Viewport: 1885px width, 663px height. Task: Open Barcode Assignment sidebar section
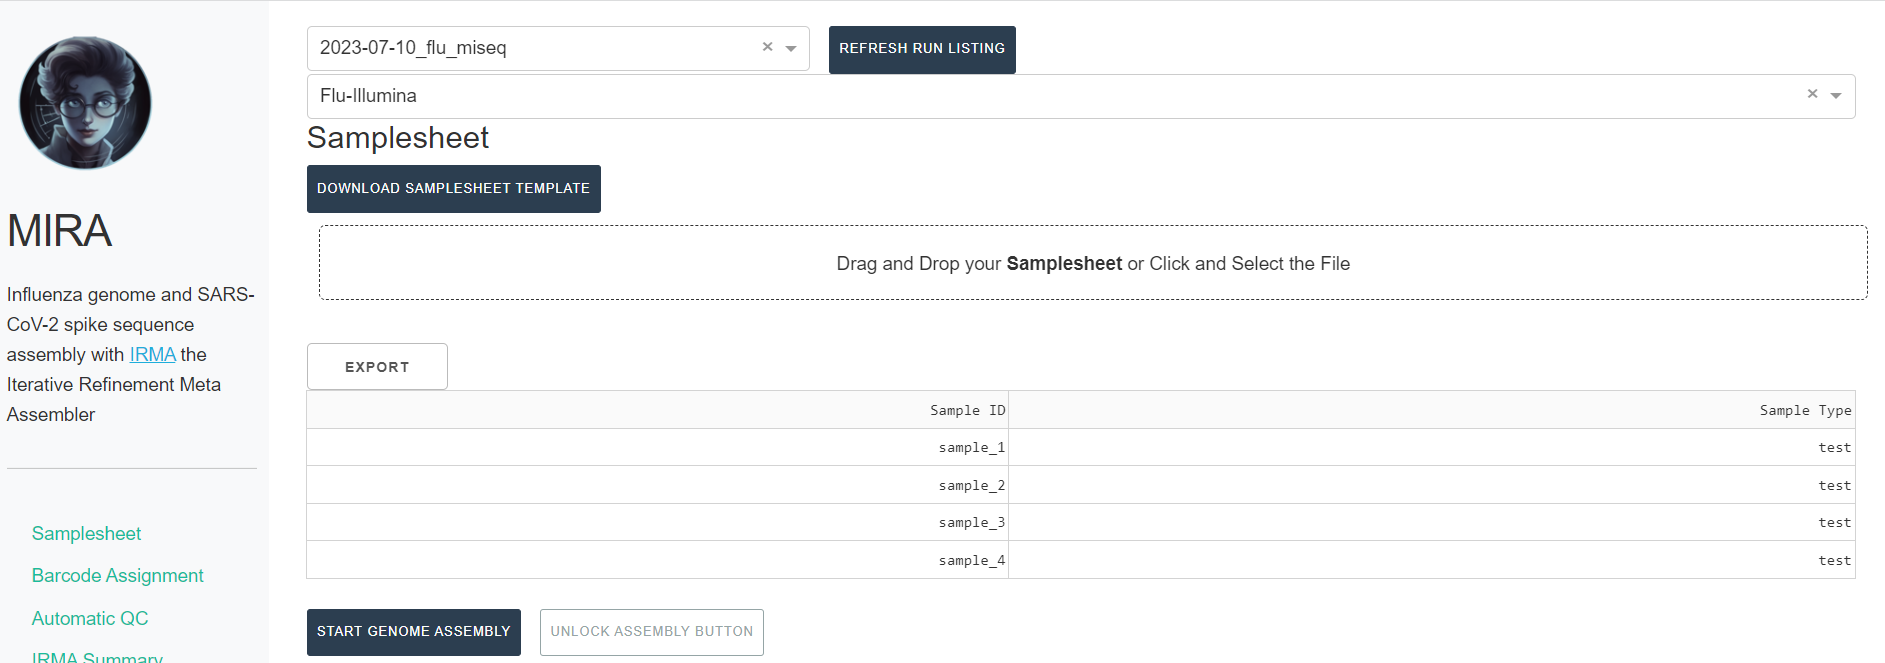117,576
